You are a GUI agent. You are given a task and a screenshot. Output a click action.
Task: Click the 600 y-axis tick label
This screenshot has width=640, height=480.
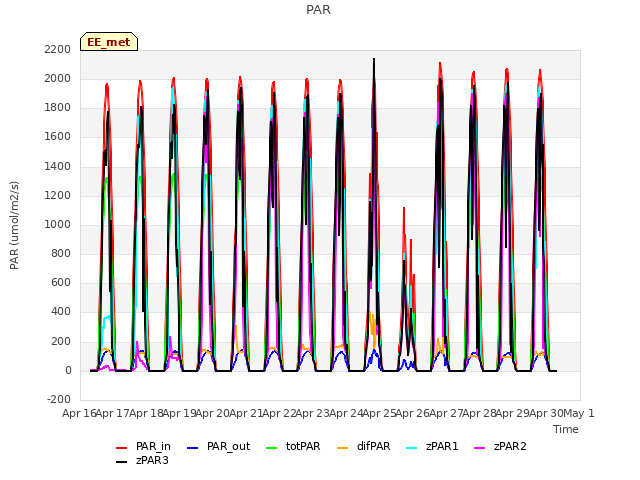(61, 282)
